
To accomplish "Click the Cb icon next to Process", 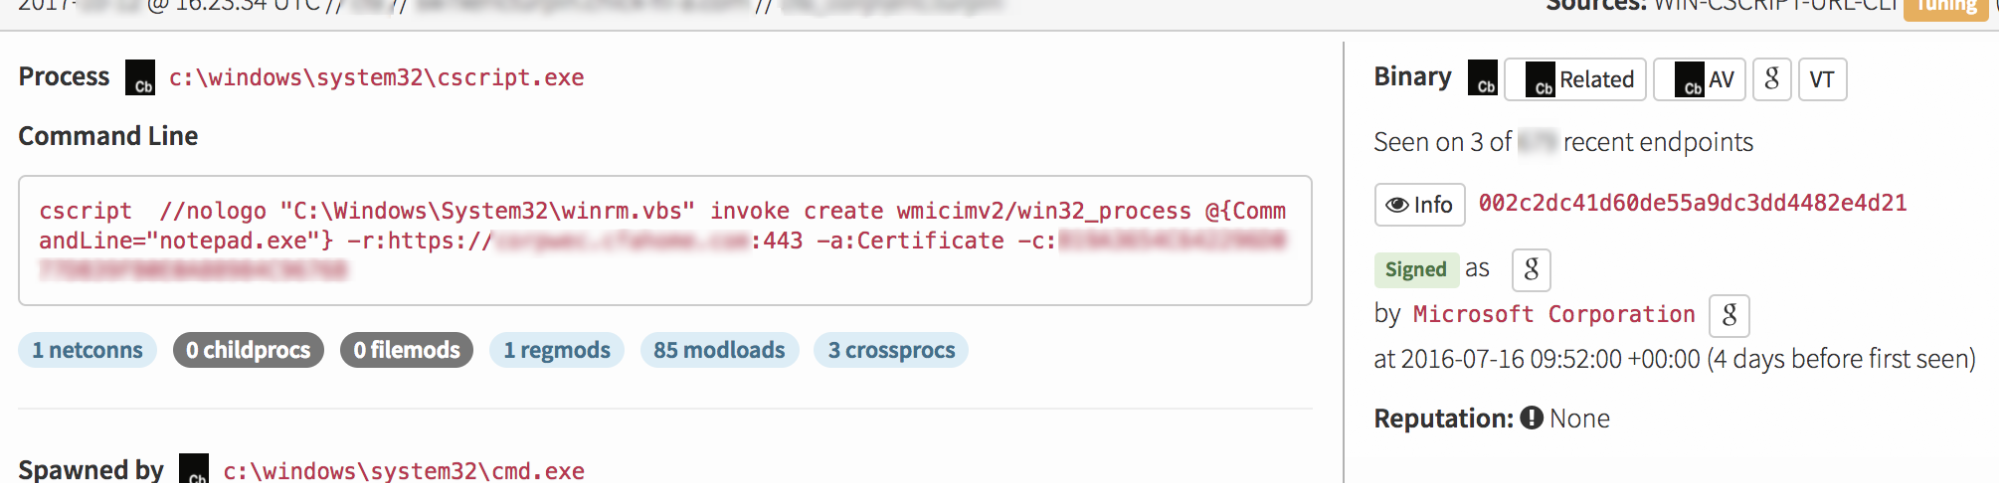I will coord(140,78).
